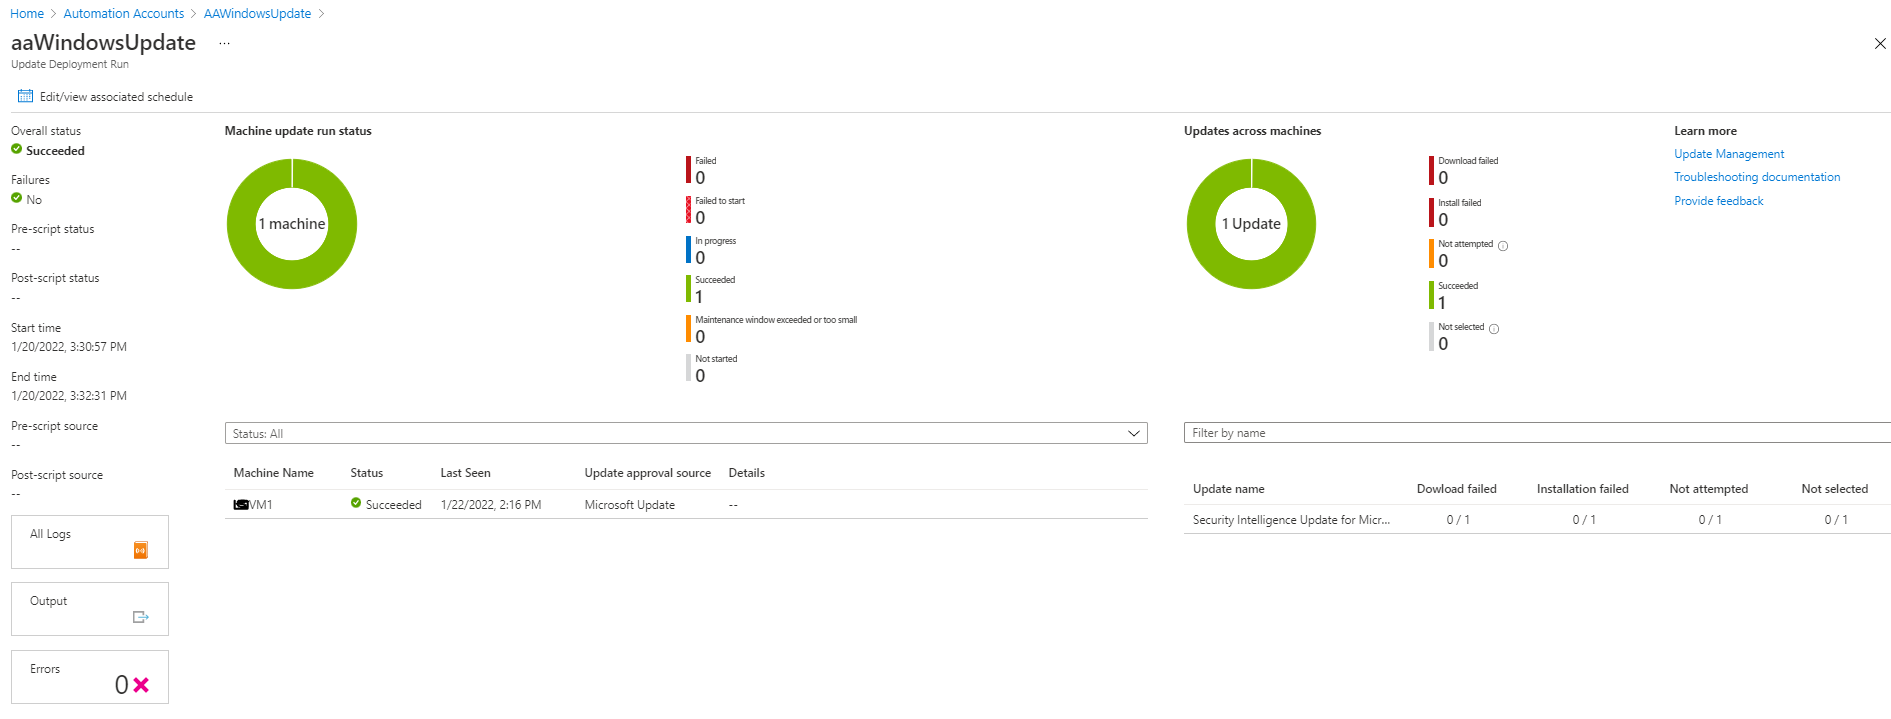Screen dimensions: 1891x719
Task: Click the Install failed legend entry
Action: click(x=1456, y=212)
